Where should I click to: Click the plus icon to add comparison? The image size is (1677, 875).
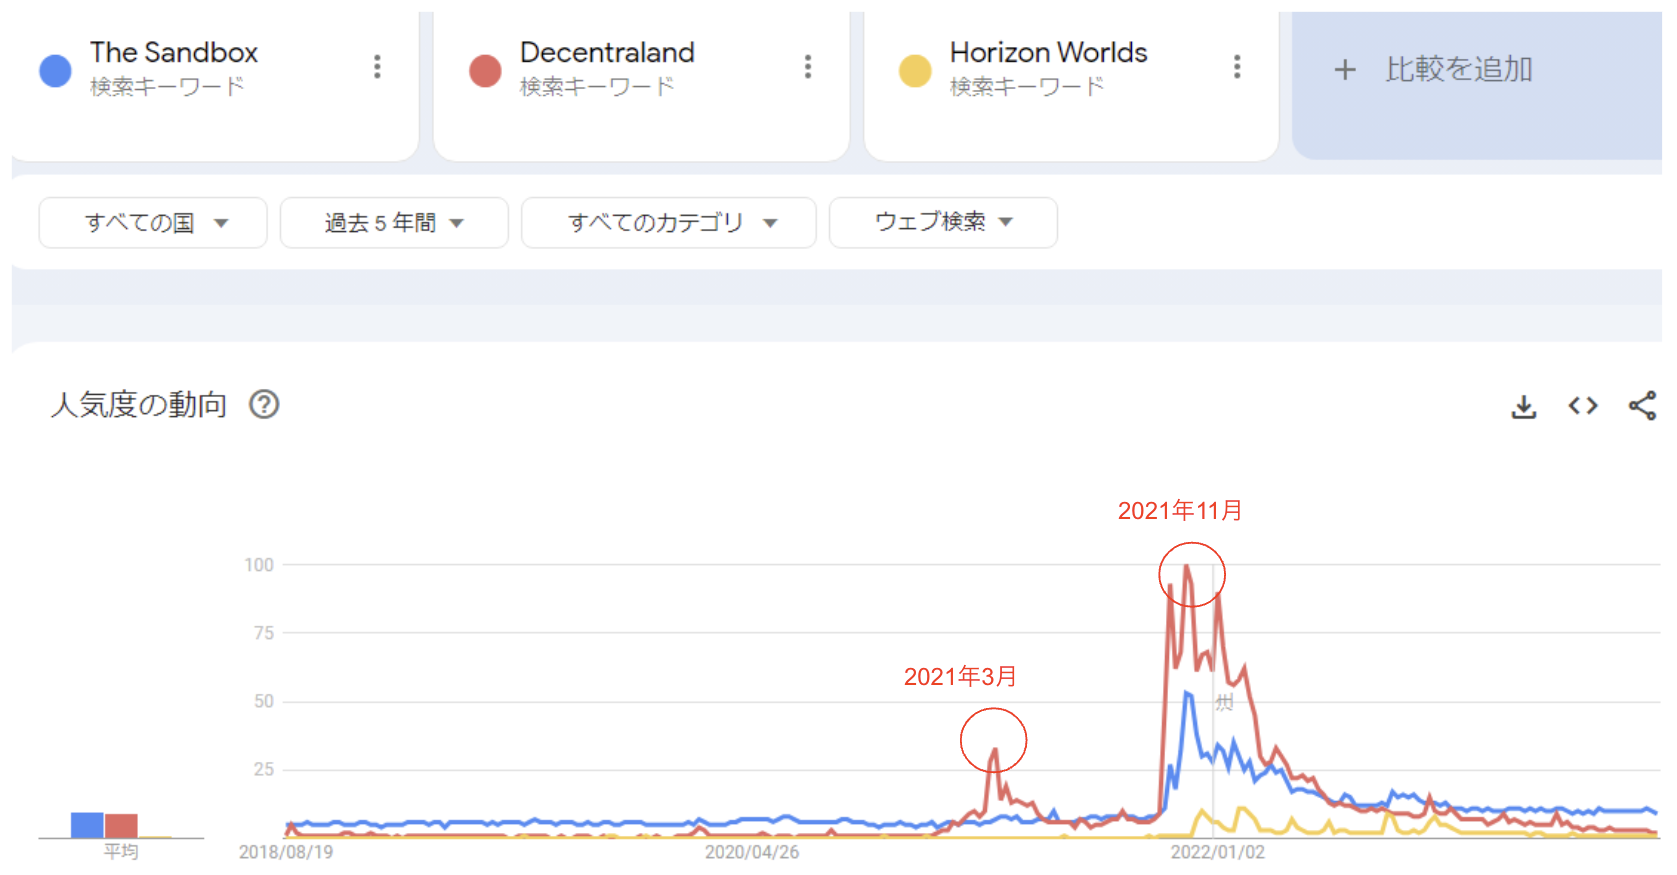1345,69
